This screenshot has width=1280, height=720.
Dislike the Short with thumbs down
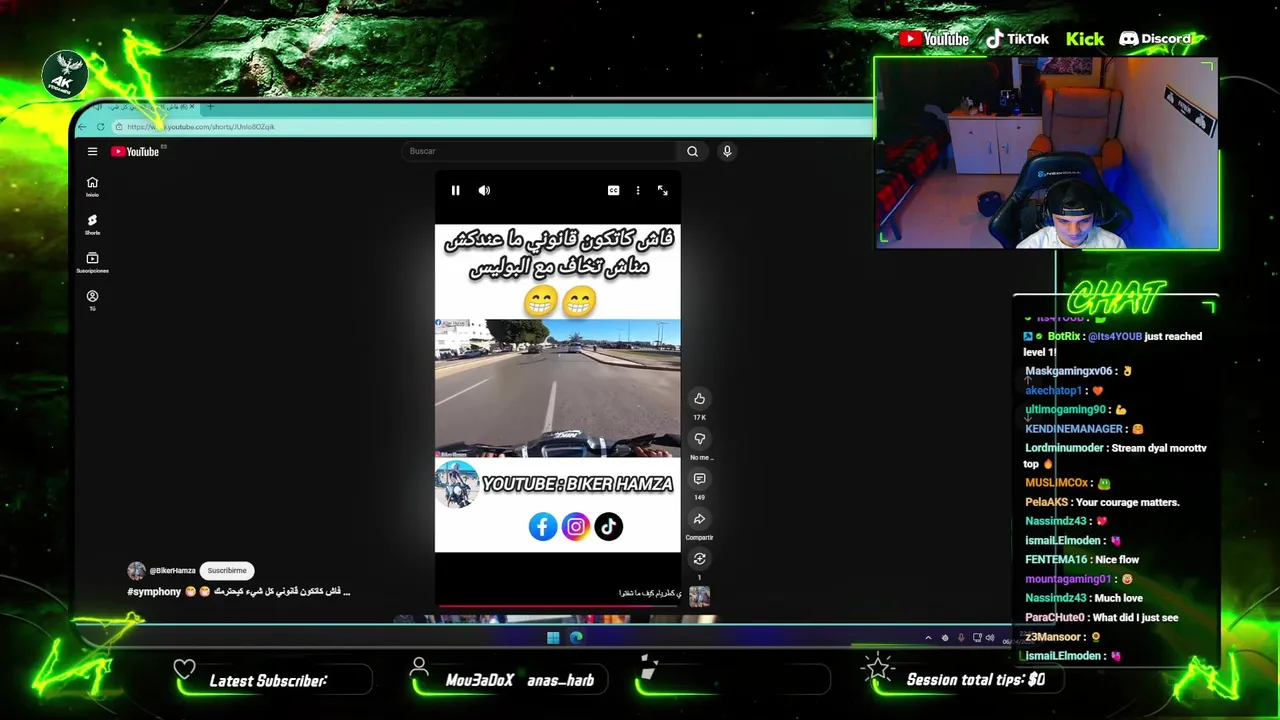click(699, 439)
